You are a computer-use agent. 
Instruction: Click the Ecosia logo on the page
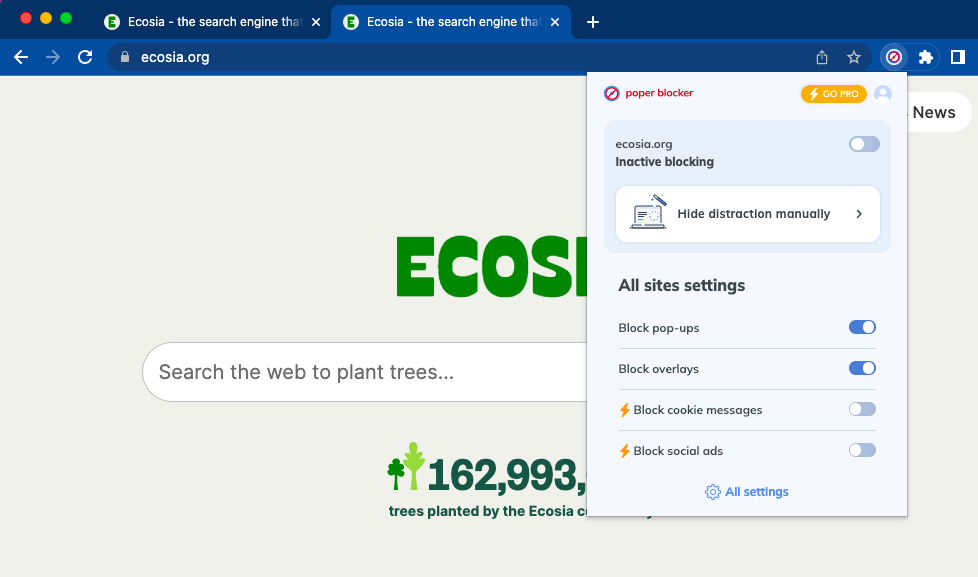pyautogui.click(x=491, y=266)
